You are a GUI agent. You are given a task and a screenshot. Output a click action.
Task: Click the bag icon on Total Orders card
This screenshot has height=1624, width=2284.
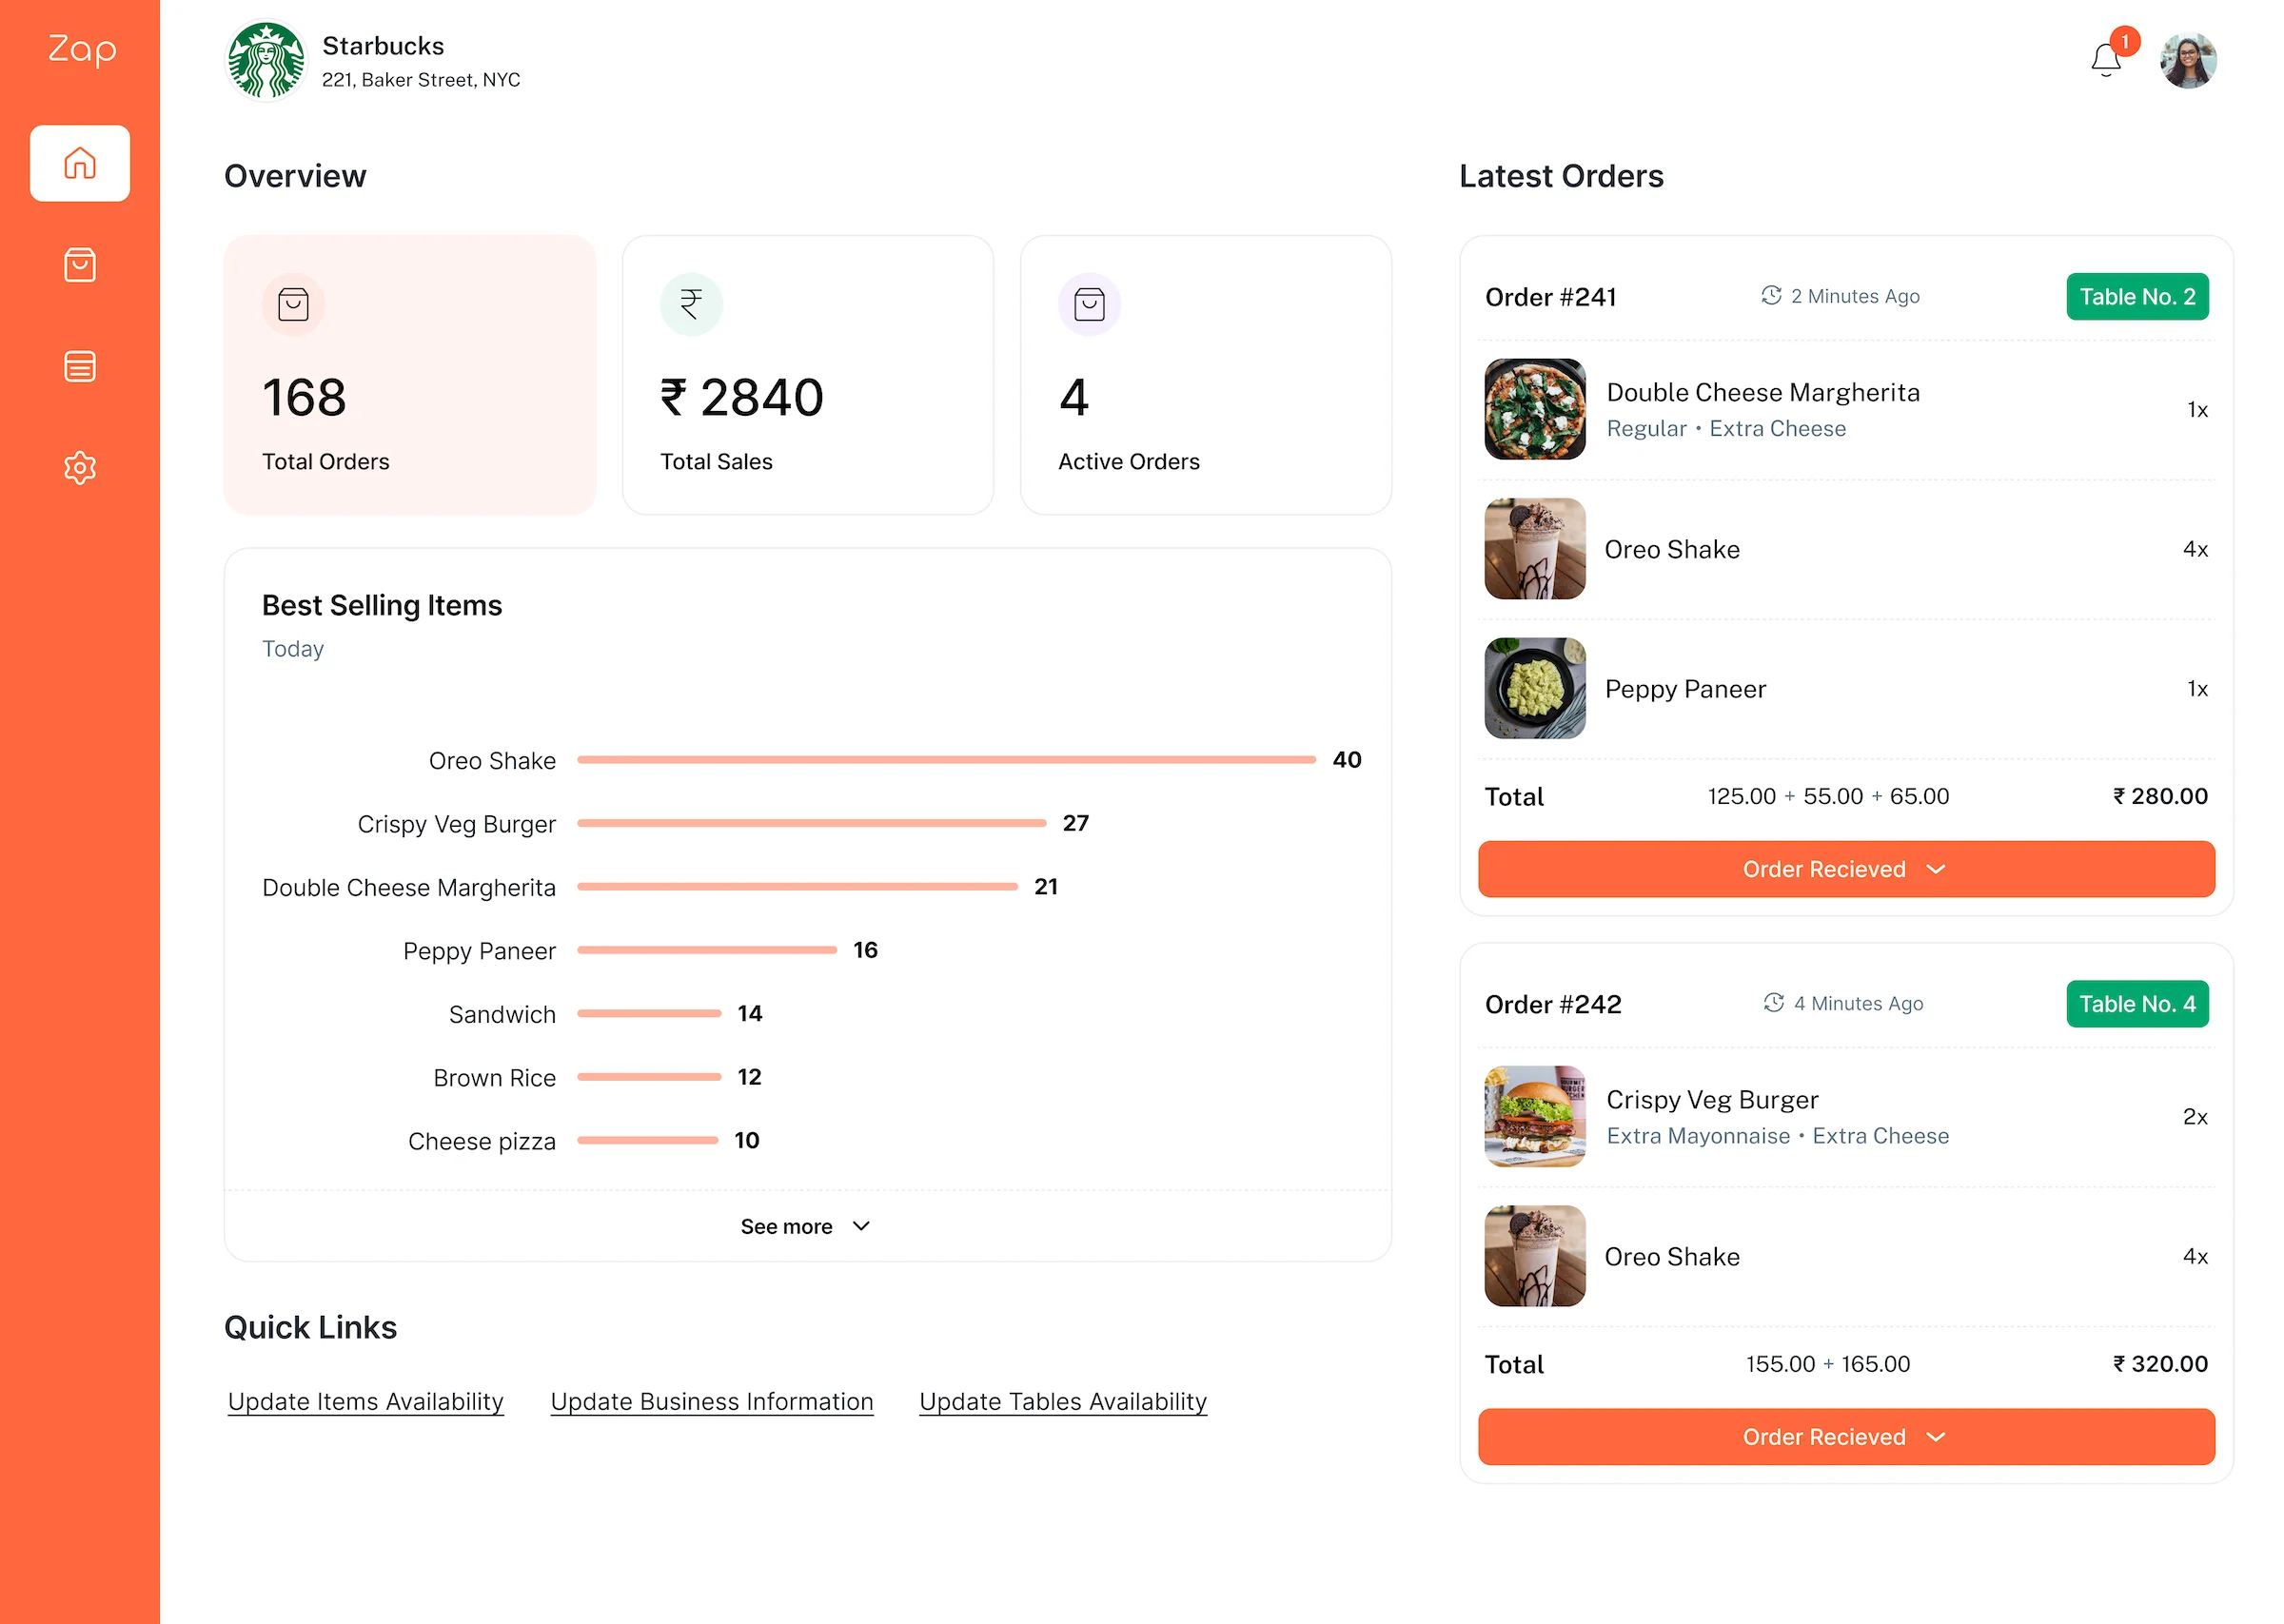tap(293, 304)
